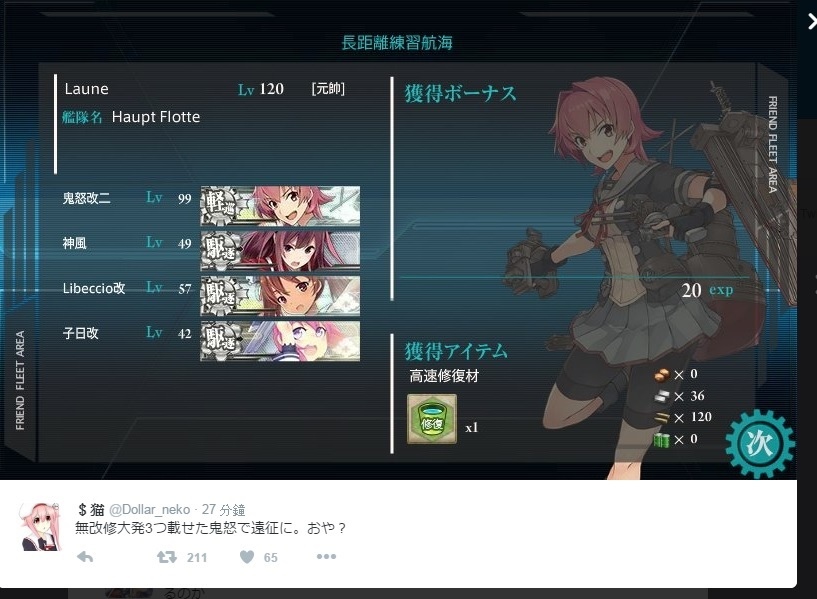Select 神風 destroyer banner

(x=280, y=251)
